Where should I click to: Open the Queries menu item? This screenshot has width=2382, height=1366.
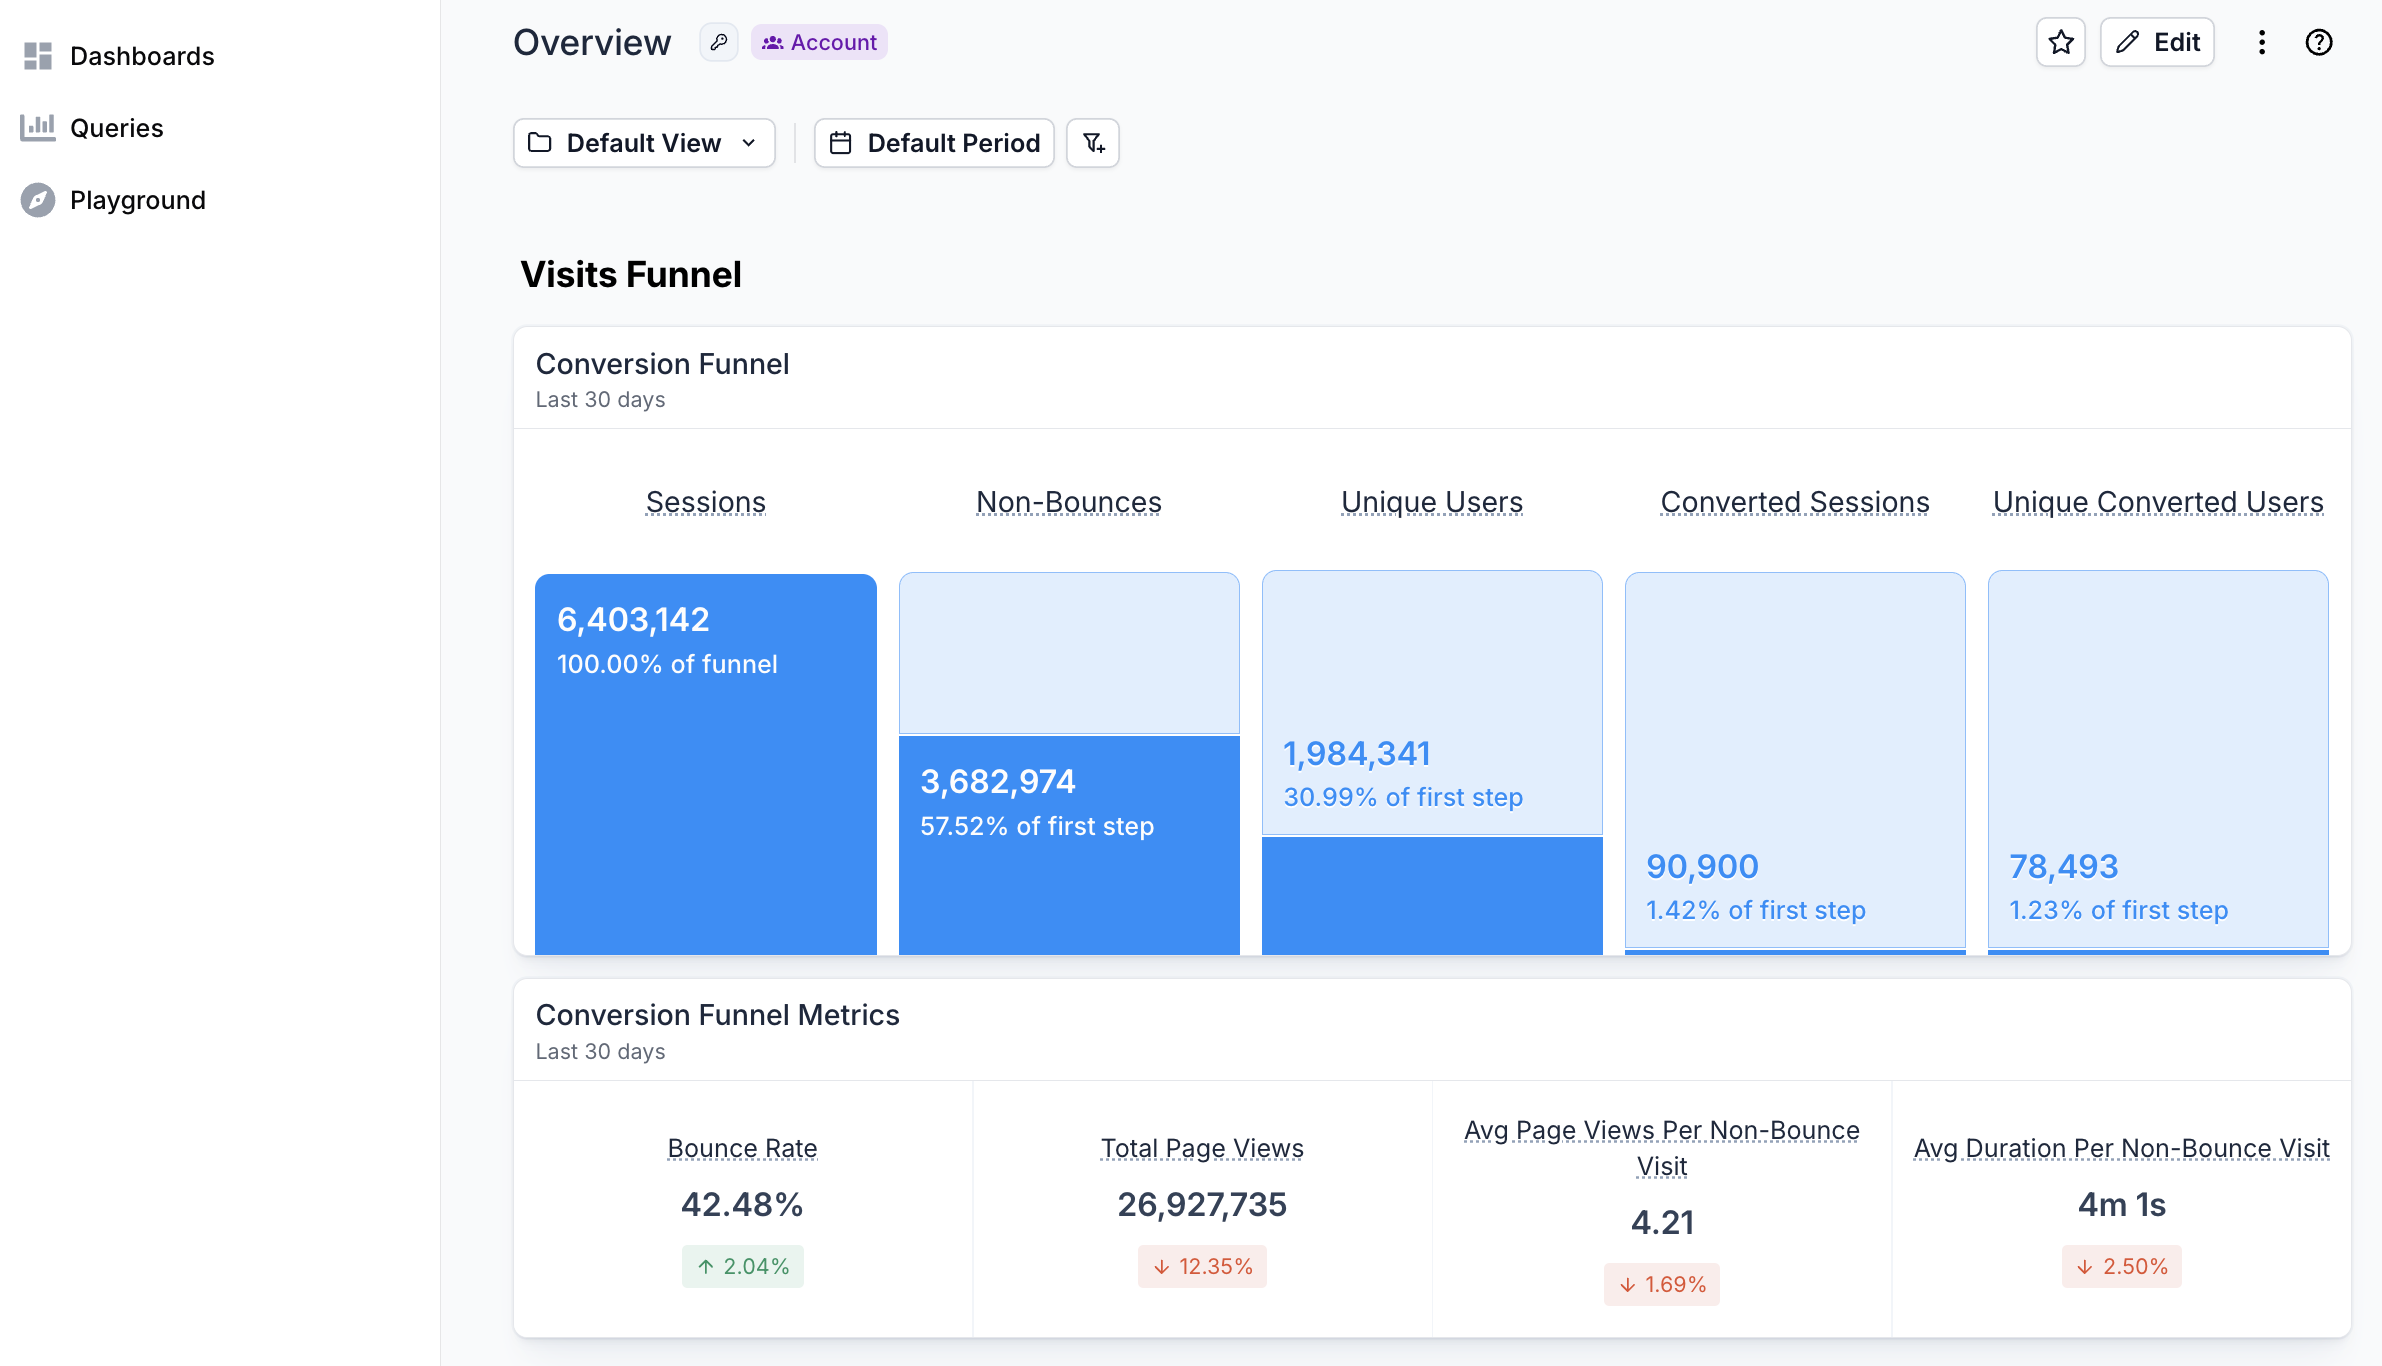[116, 128]
